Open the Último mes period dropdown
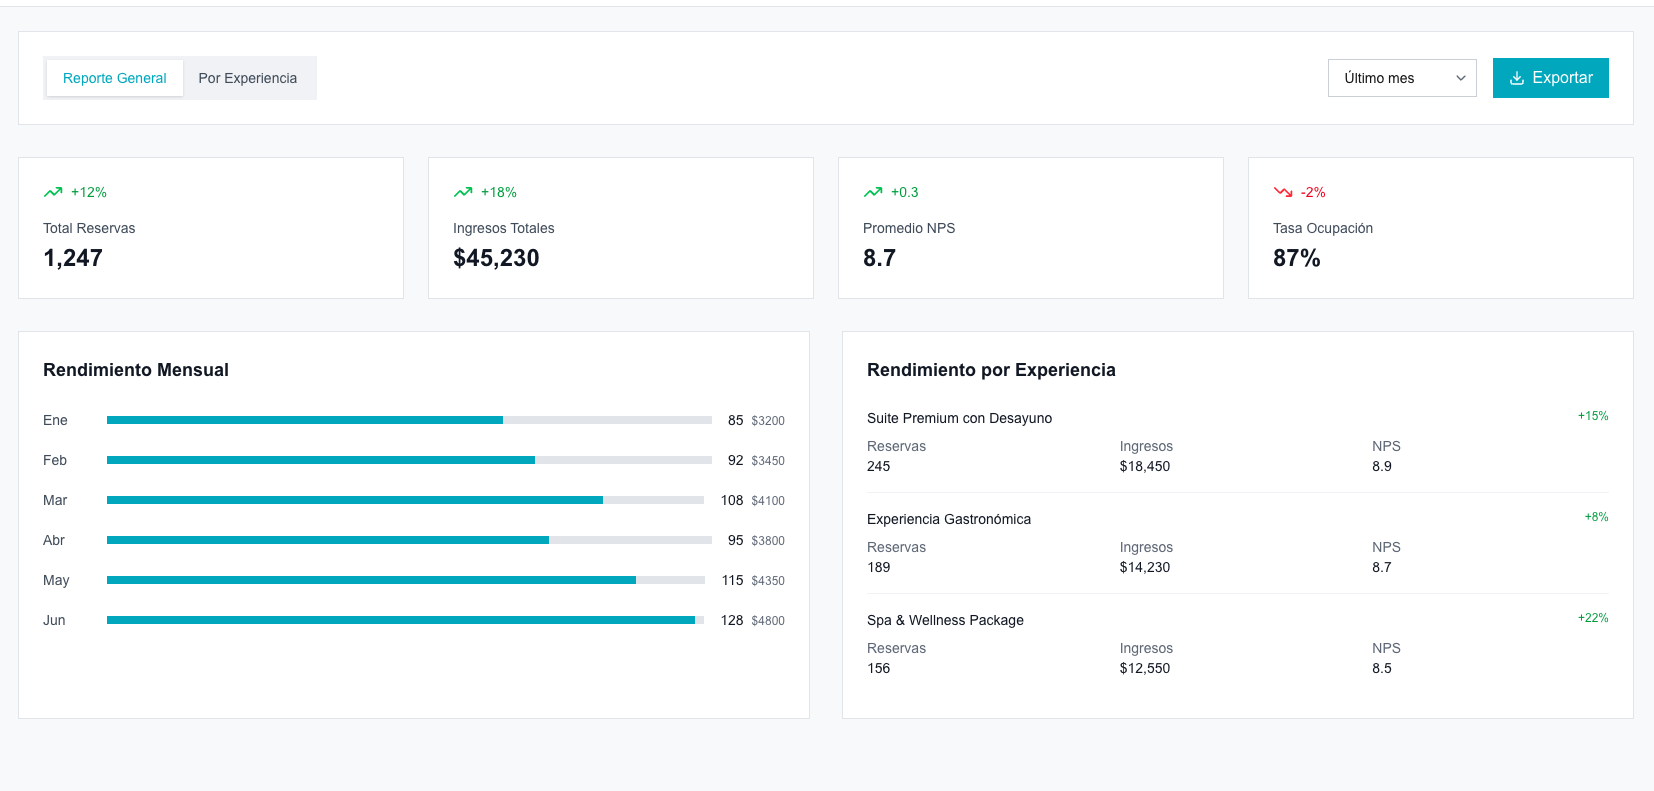This screenshot has height=791, width=1654. [1401, 78]
